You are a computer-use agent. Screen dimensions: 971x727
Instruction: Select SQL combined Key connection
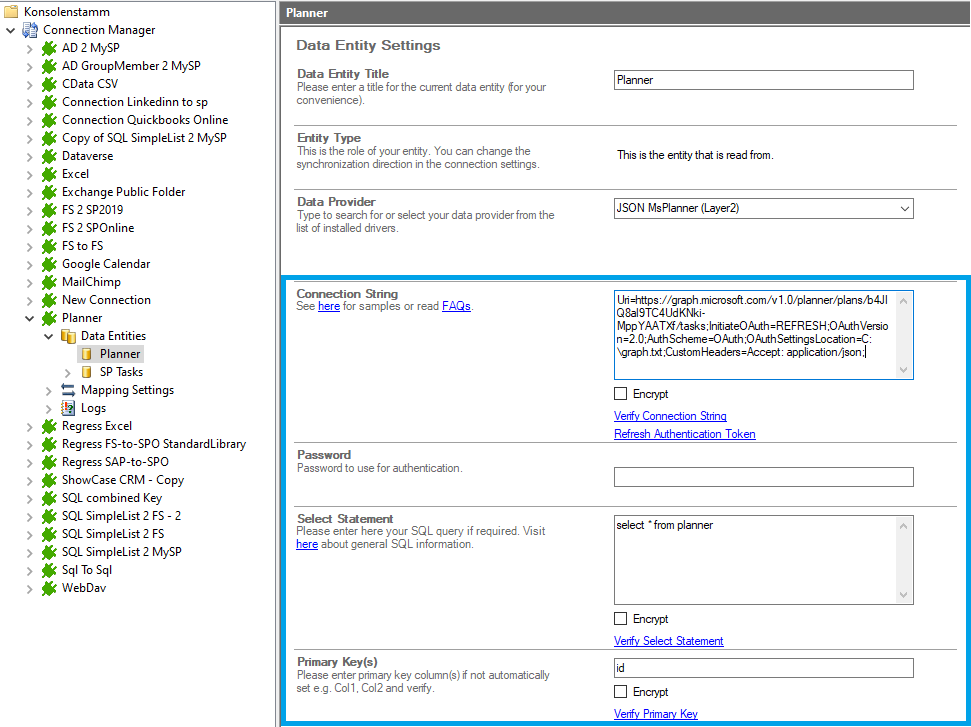[x=111, y=498]
